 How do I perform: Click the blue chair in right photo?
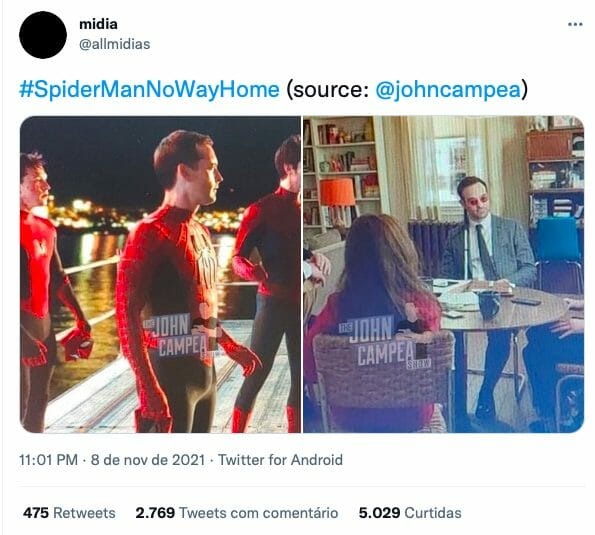pos(558,247)
